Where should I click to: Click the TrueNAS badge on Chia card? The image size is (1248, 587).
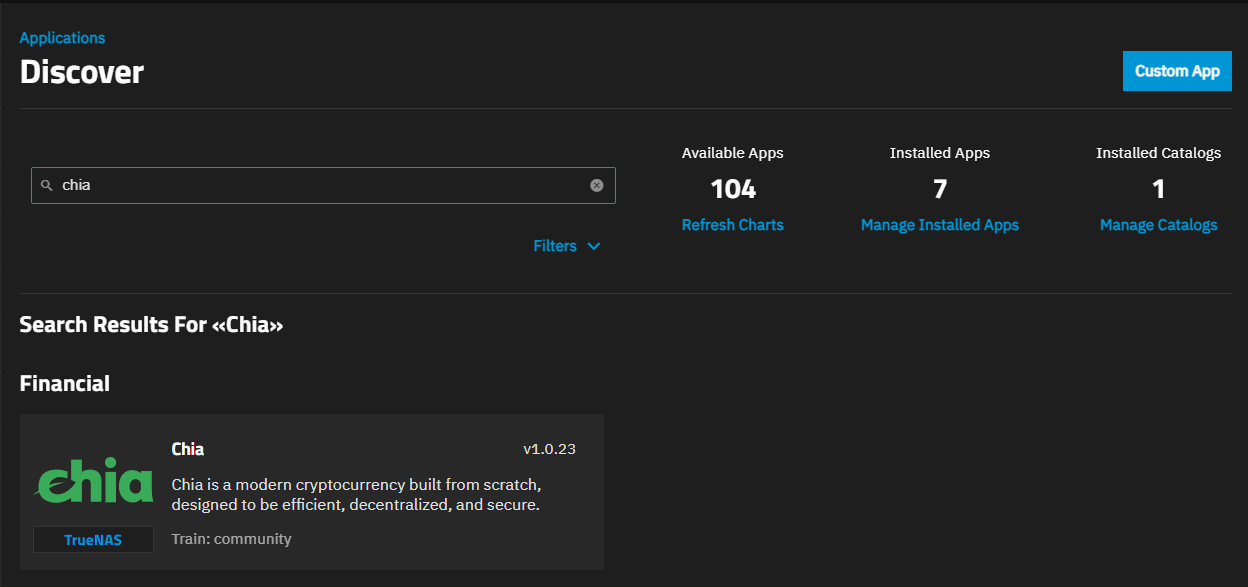click(93, 540)
